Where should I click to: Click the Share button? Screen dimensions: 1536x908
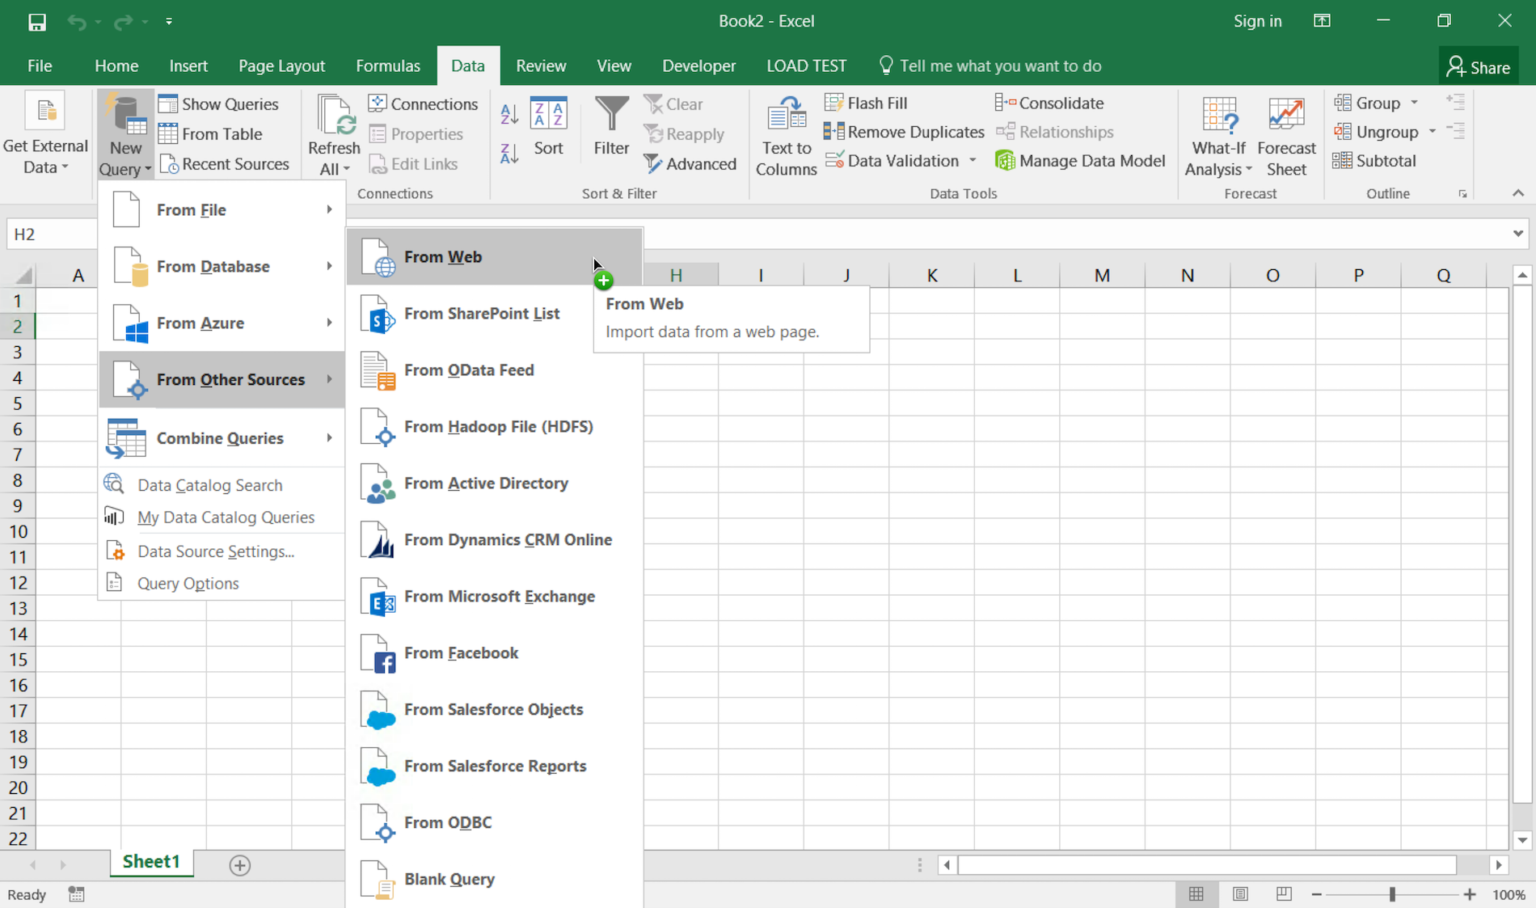click(x=1479, y=65)
